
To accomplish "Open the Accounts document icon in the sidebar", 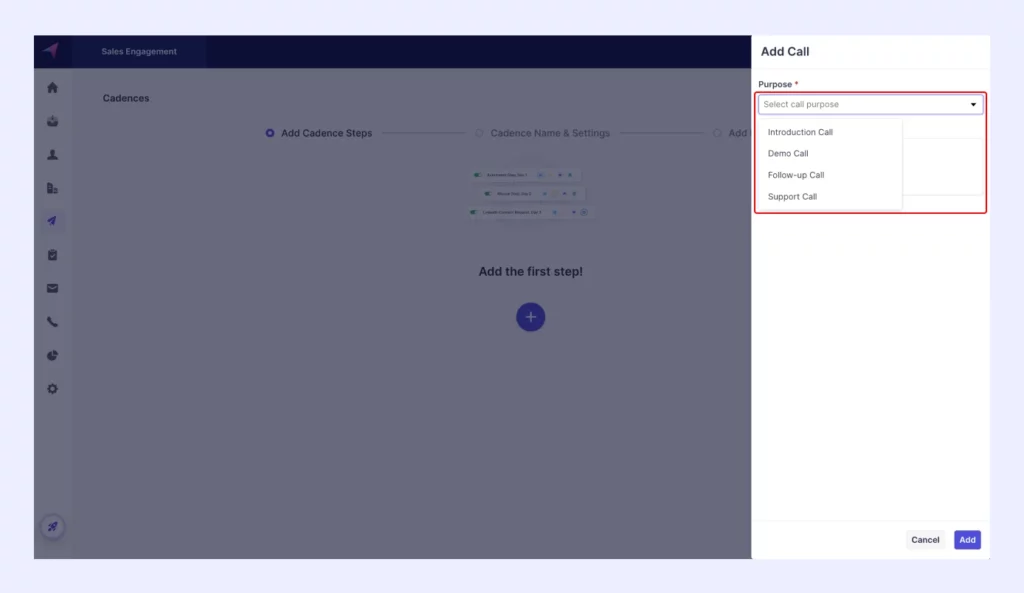I will click(x=51, y=188).
